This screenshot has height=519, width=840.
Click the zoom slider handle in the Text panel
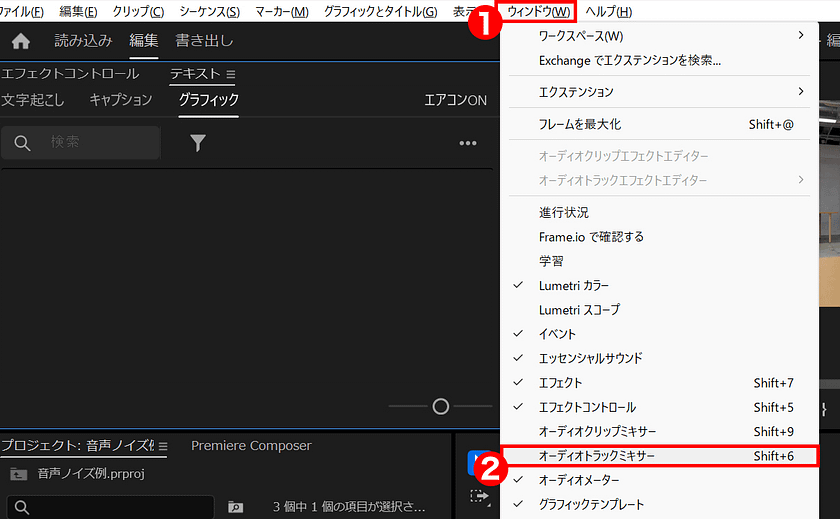point(441,406)
